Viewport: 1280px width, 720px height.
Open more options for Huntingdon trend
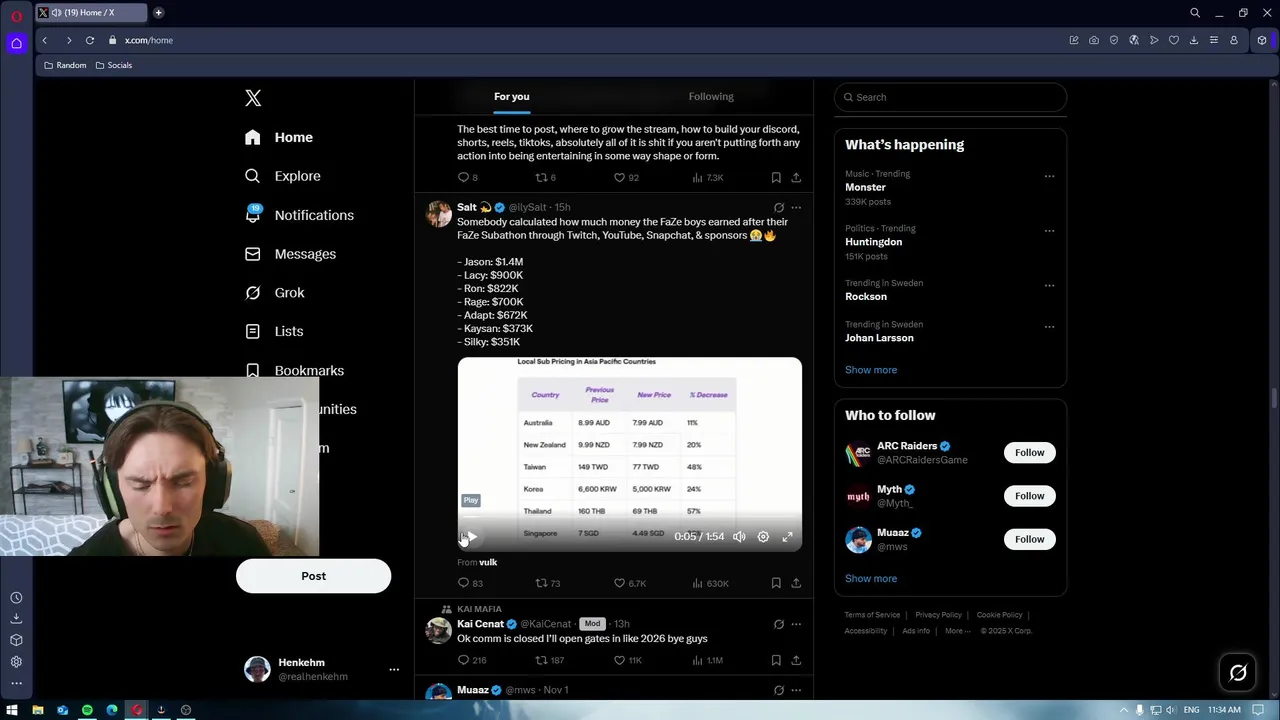point(1049,231)
